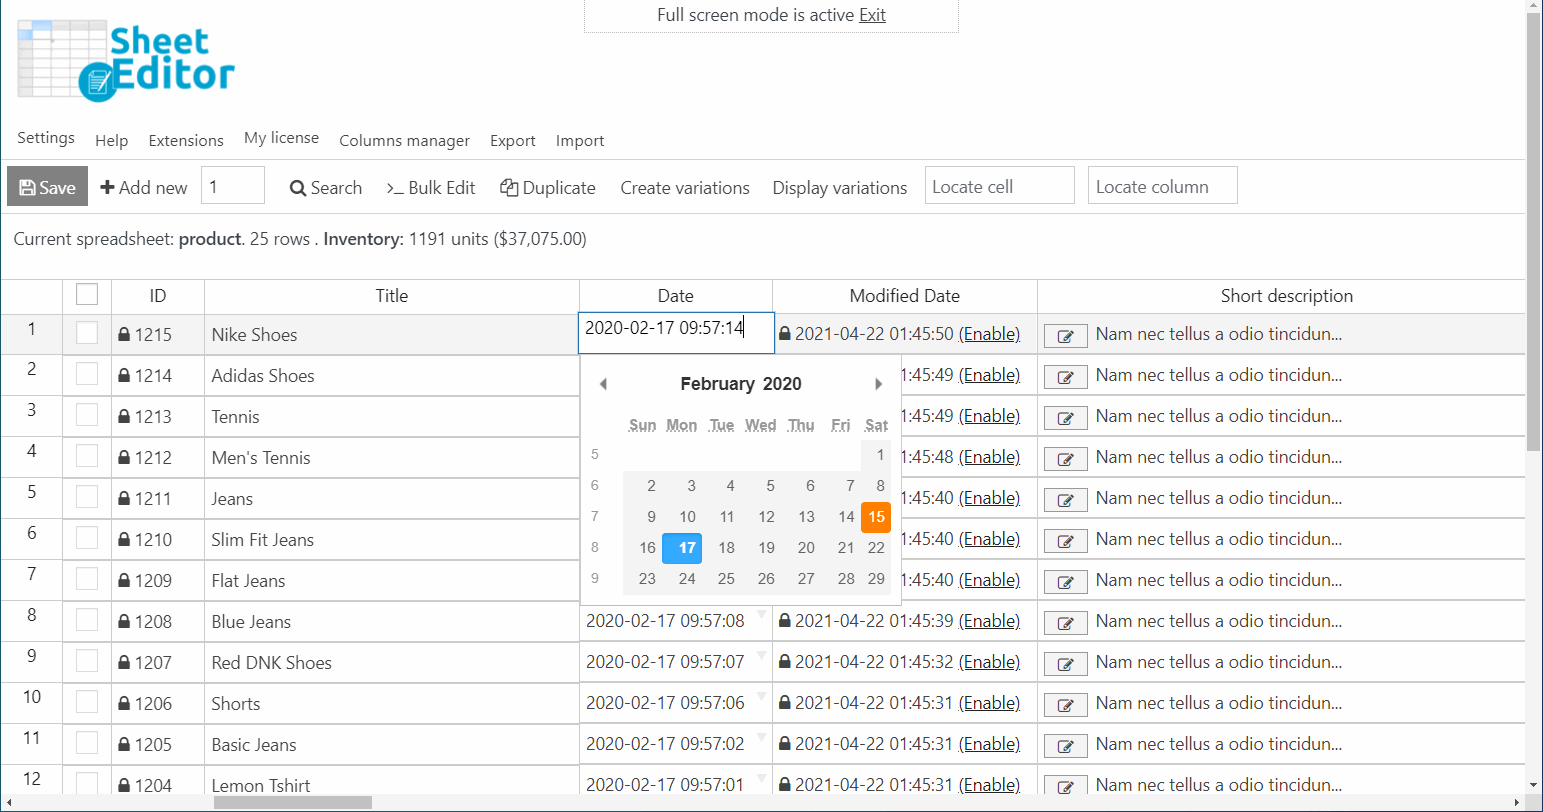Open the Bulk Edit tool
Screen dimensions: 1543x812
[x=431, y=188]
